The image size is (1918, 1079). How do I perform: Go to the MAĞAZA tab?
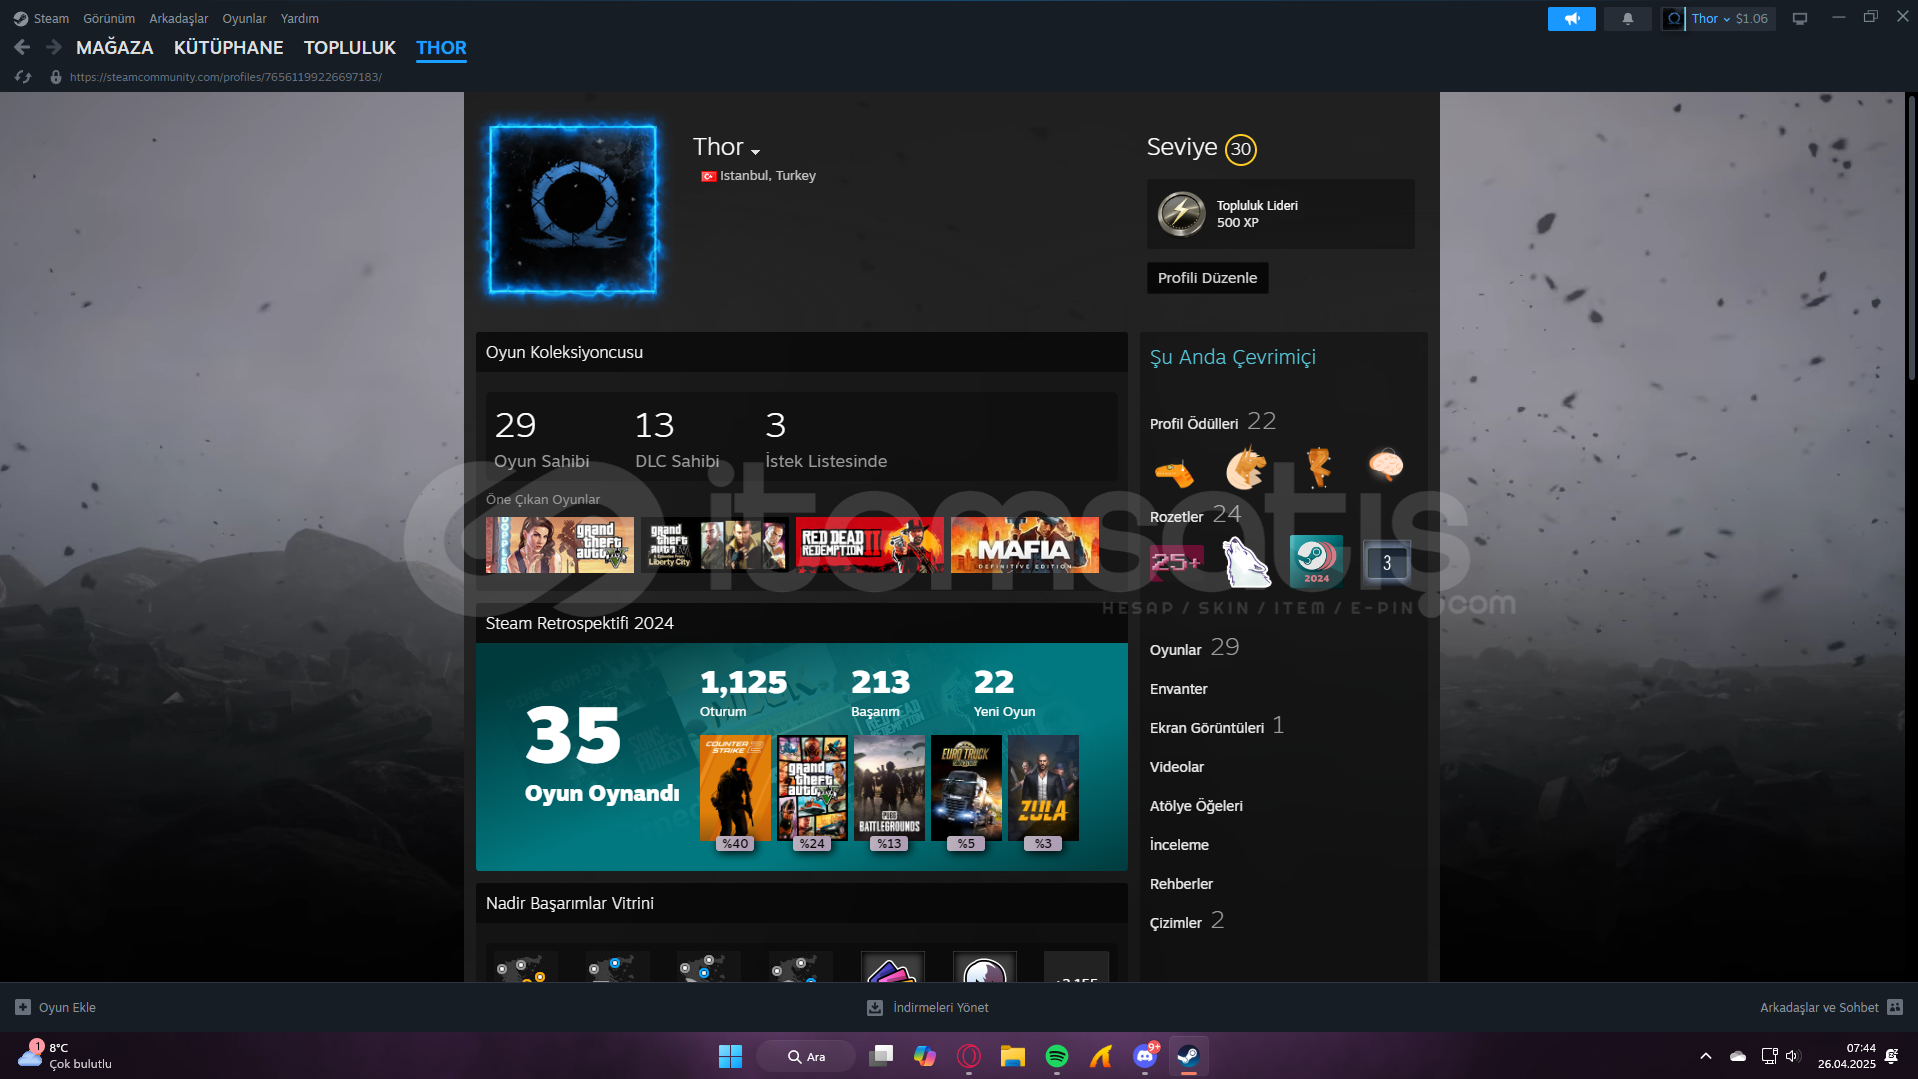coord(115,47)
